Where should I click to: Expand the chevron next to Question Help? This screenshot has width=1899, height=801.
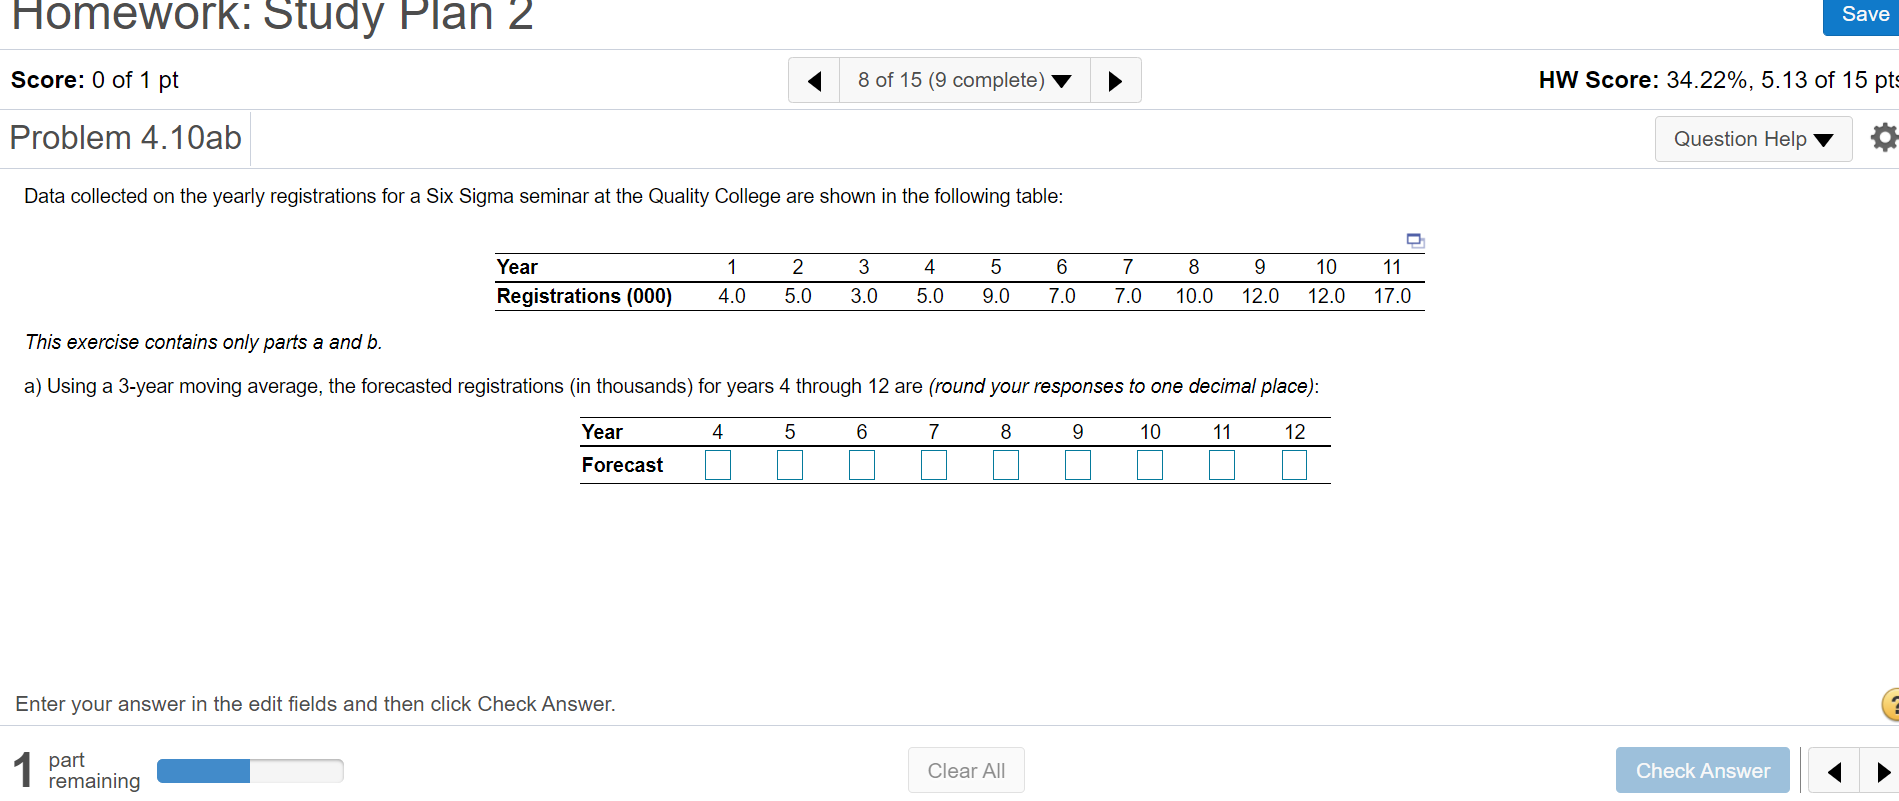tap(1823, 139)
